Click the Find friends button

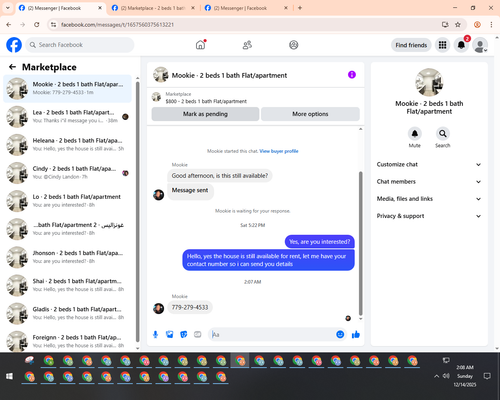coord(411,45)
